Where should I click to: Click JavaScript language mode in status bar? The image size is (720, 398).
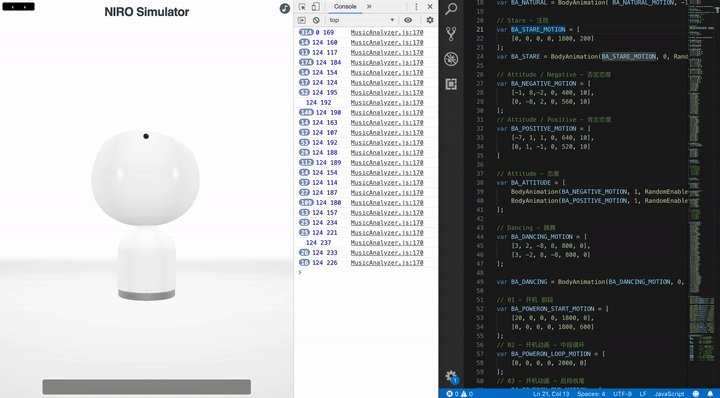click(x=669, y=394)
